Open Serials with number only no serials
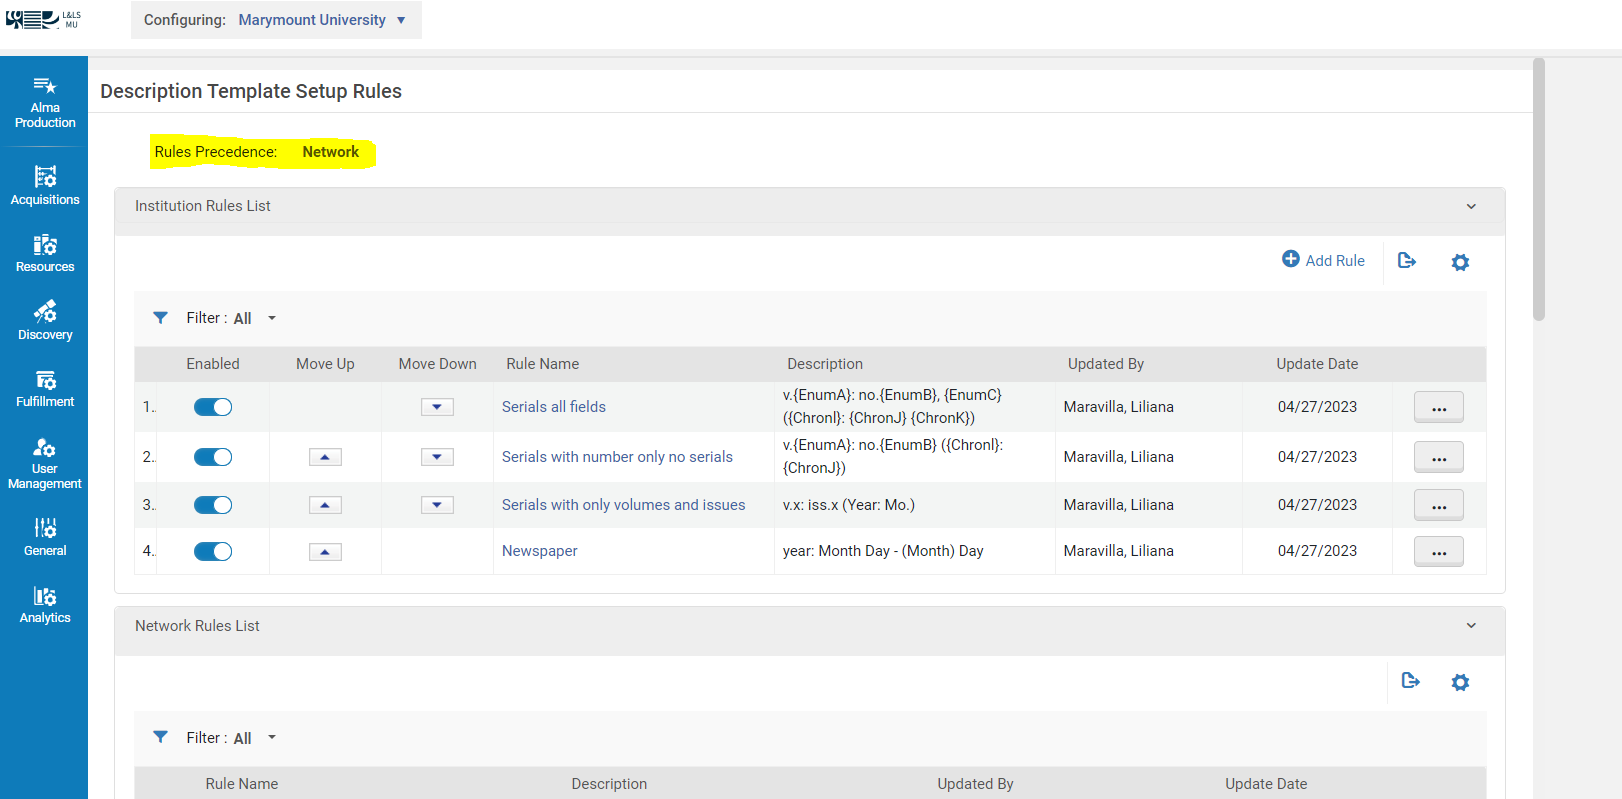The width and height of the screenshot is (1622, 799). pyautogui.click(x=617, y=457)
